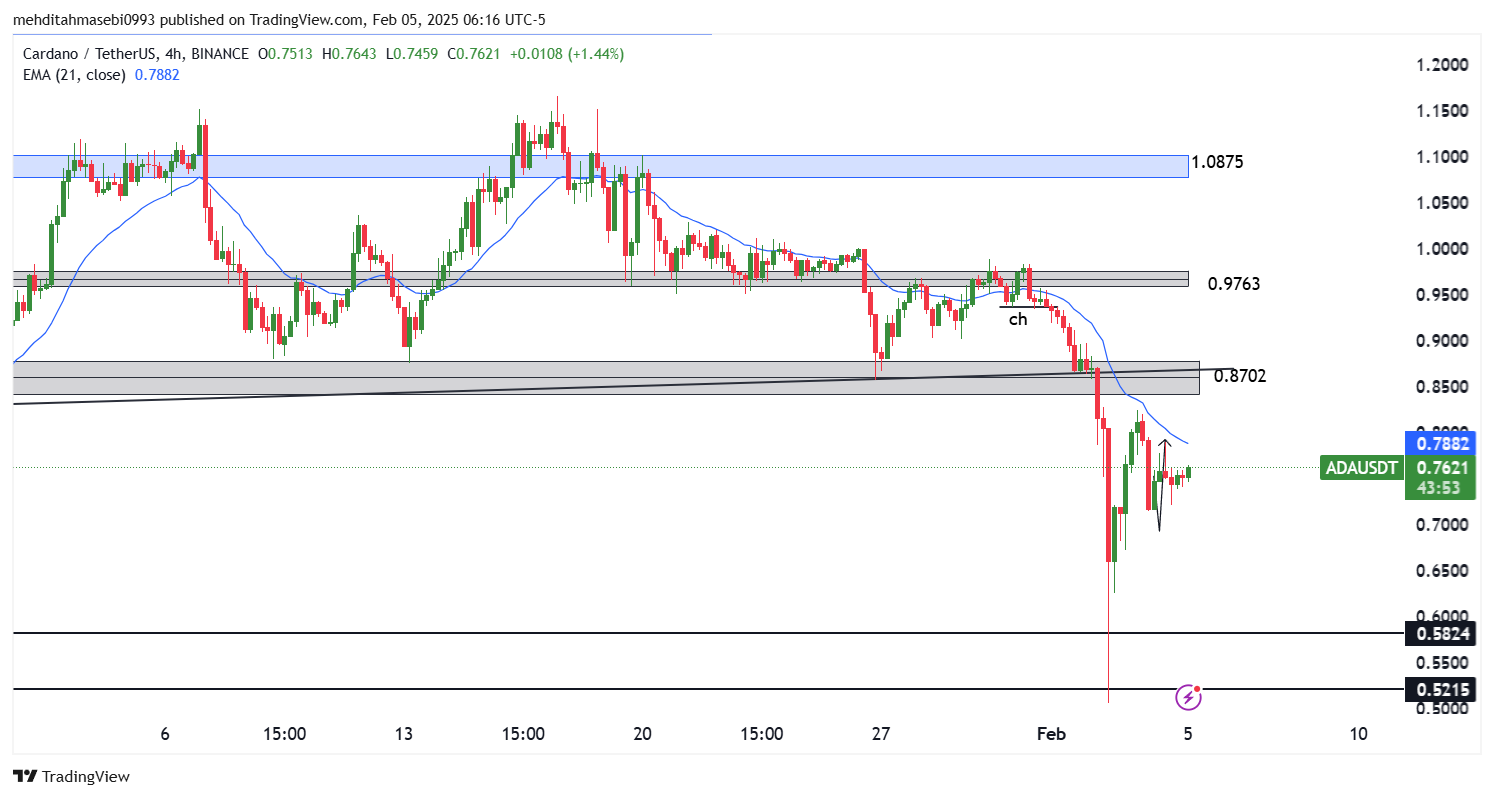Click the '13' date axis label

(404, 734)
